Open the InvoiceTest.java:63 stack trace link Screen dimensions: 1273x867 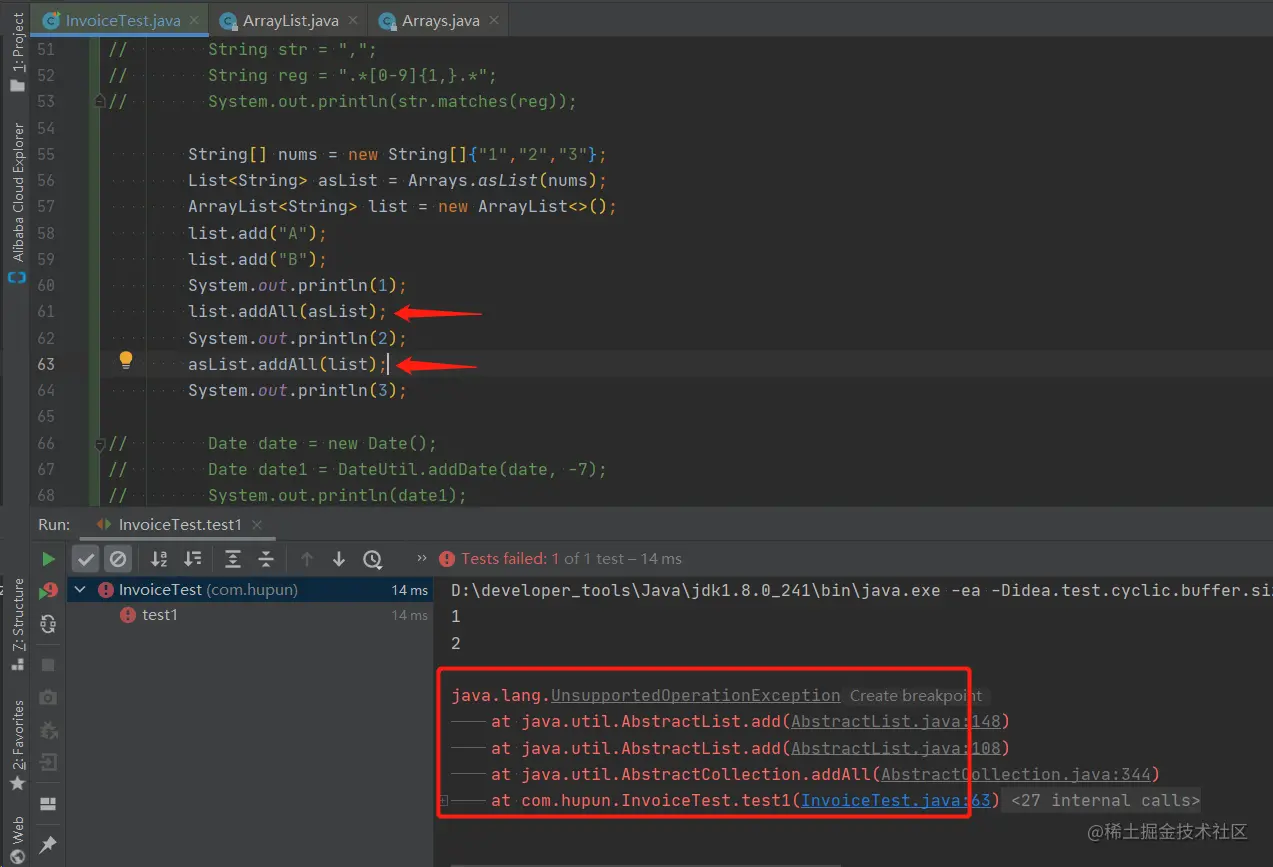895,800
